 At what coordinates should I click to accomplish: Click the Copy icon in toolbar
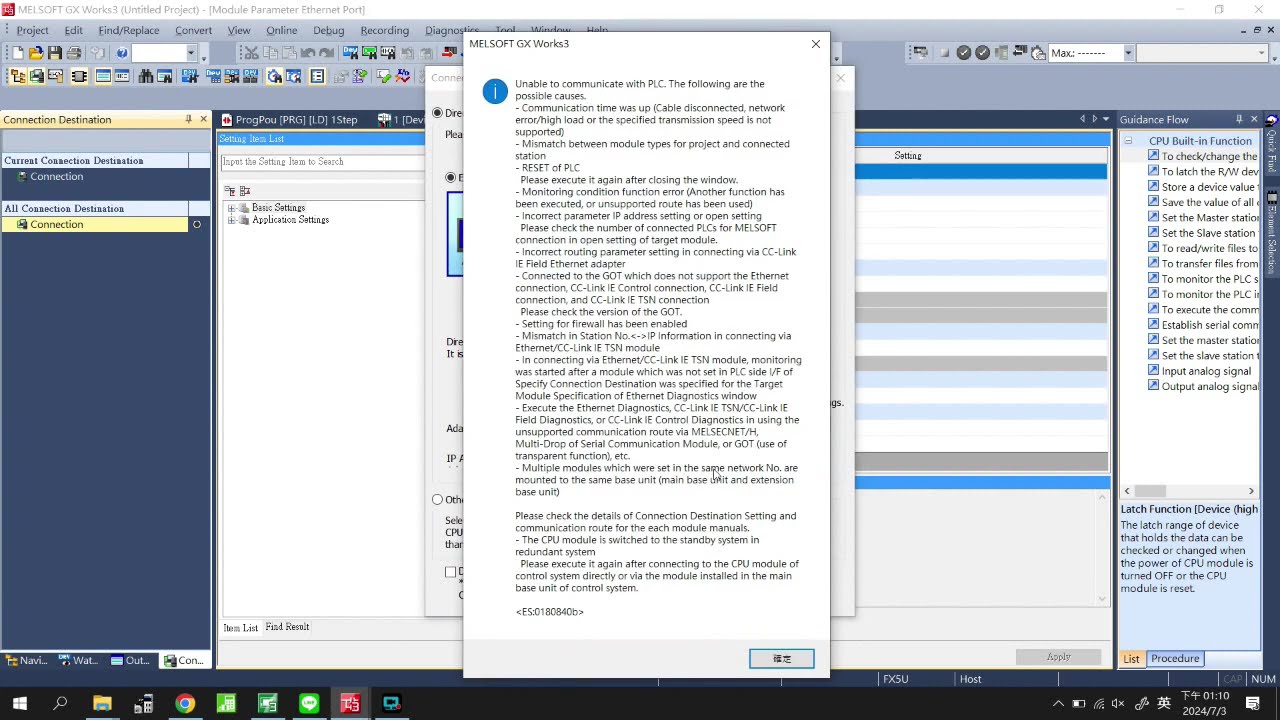(x=270, y=53)
